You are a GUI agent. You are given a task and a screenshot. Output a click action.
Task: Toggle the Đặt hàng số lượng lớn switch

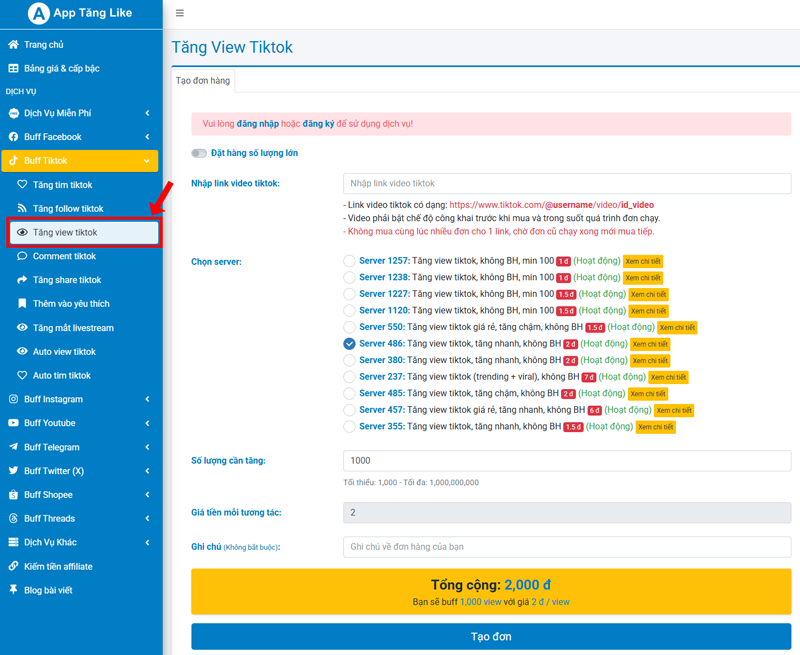(x=199, y=153)
